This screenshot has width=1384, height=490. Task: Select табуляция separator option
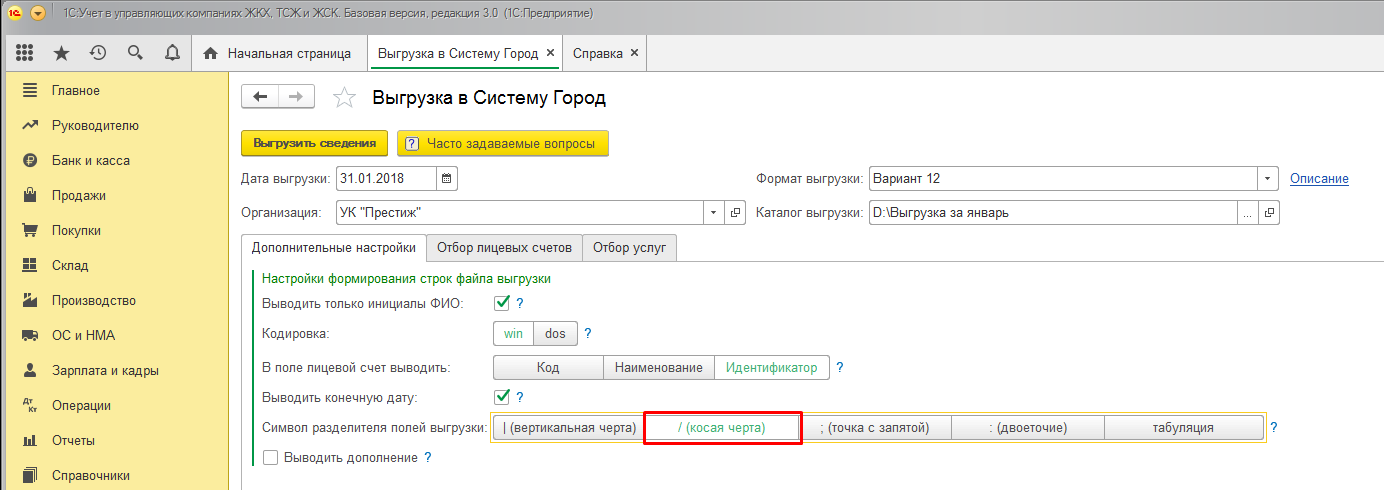click(x=1183, y=428)
